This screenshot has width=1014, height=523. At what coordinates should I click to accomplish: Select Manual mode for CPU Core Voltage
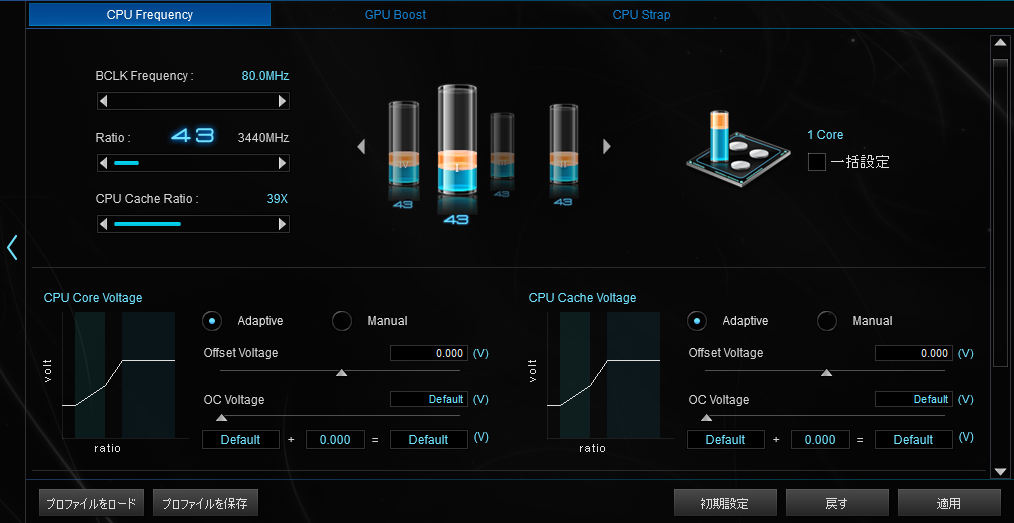click(x=341, y=321)
